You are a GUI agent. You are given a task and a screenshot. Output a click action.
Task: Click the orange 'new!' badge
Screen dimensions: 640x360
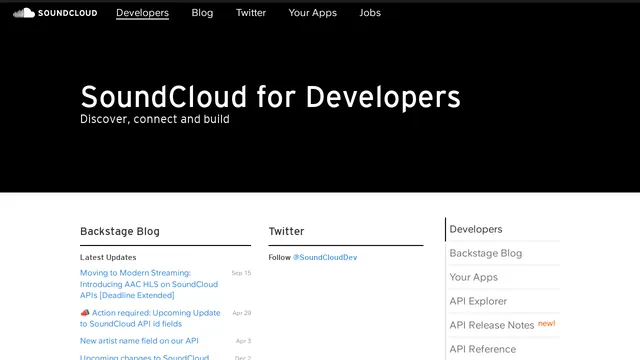click(547, 324)
